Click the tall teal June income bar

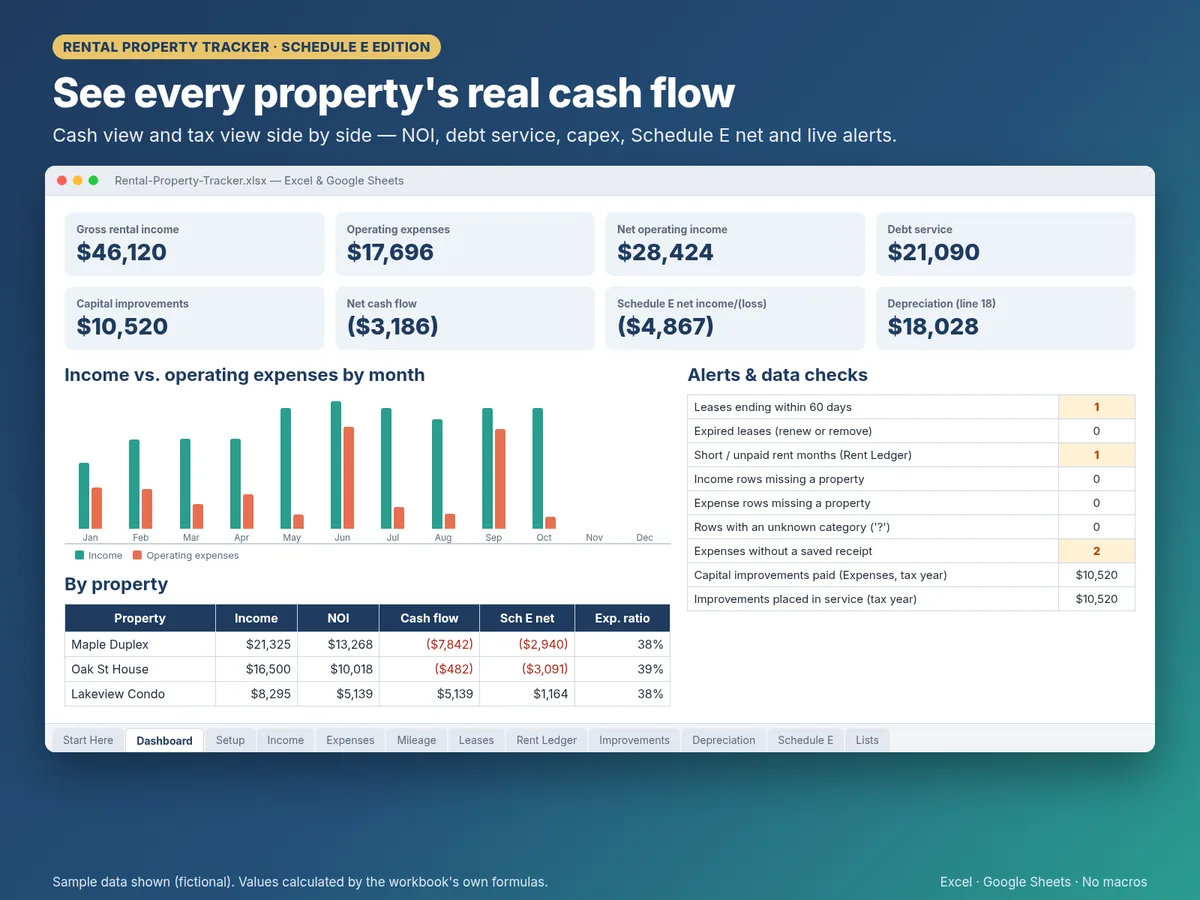pos(336,465)
